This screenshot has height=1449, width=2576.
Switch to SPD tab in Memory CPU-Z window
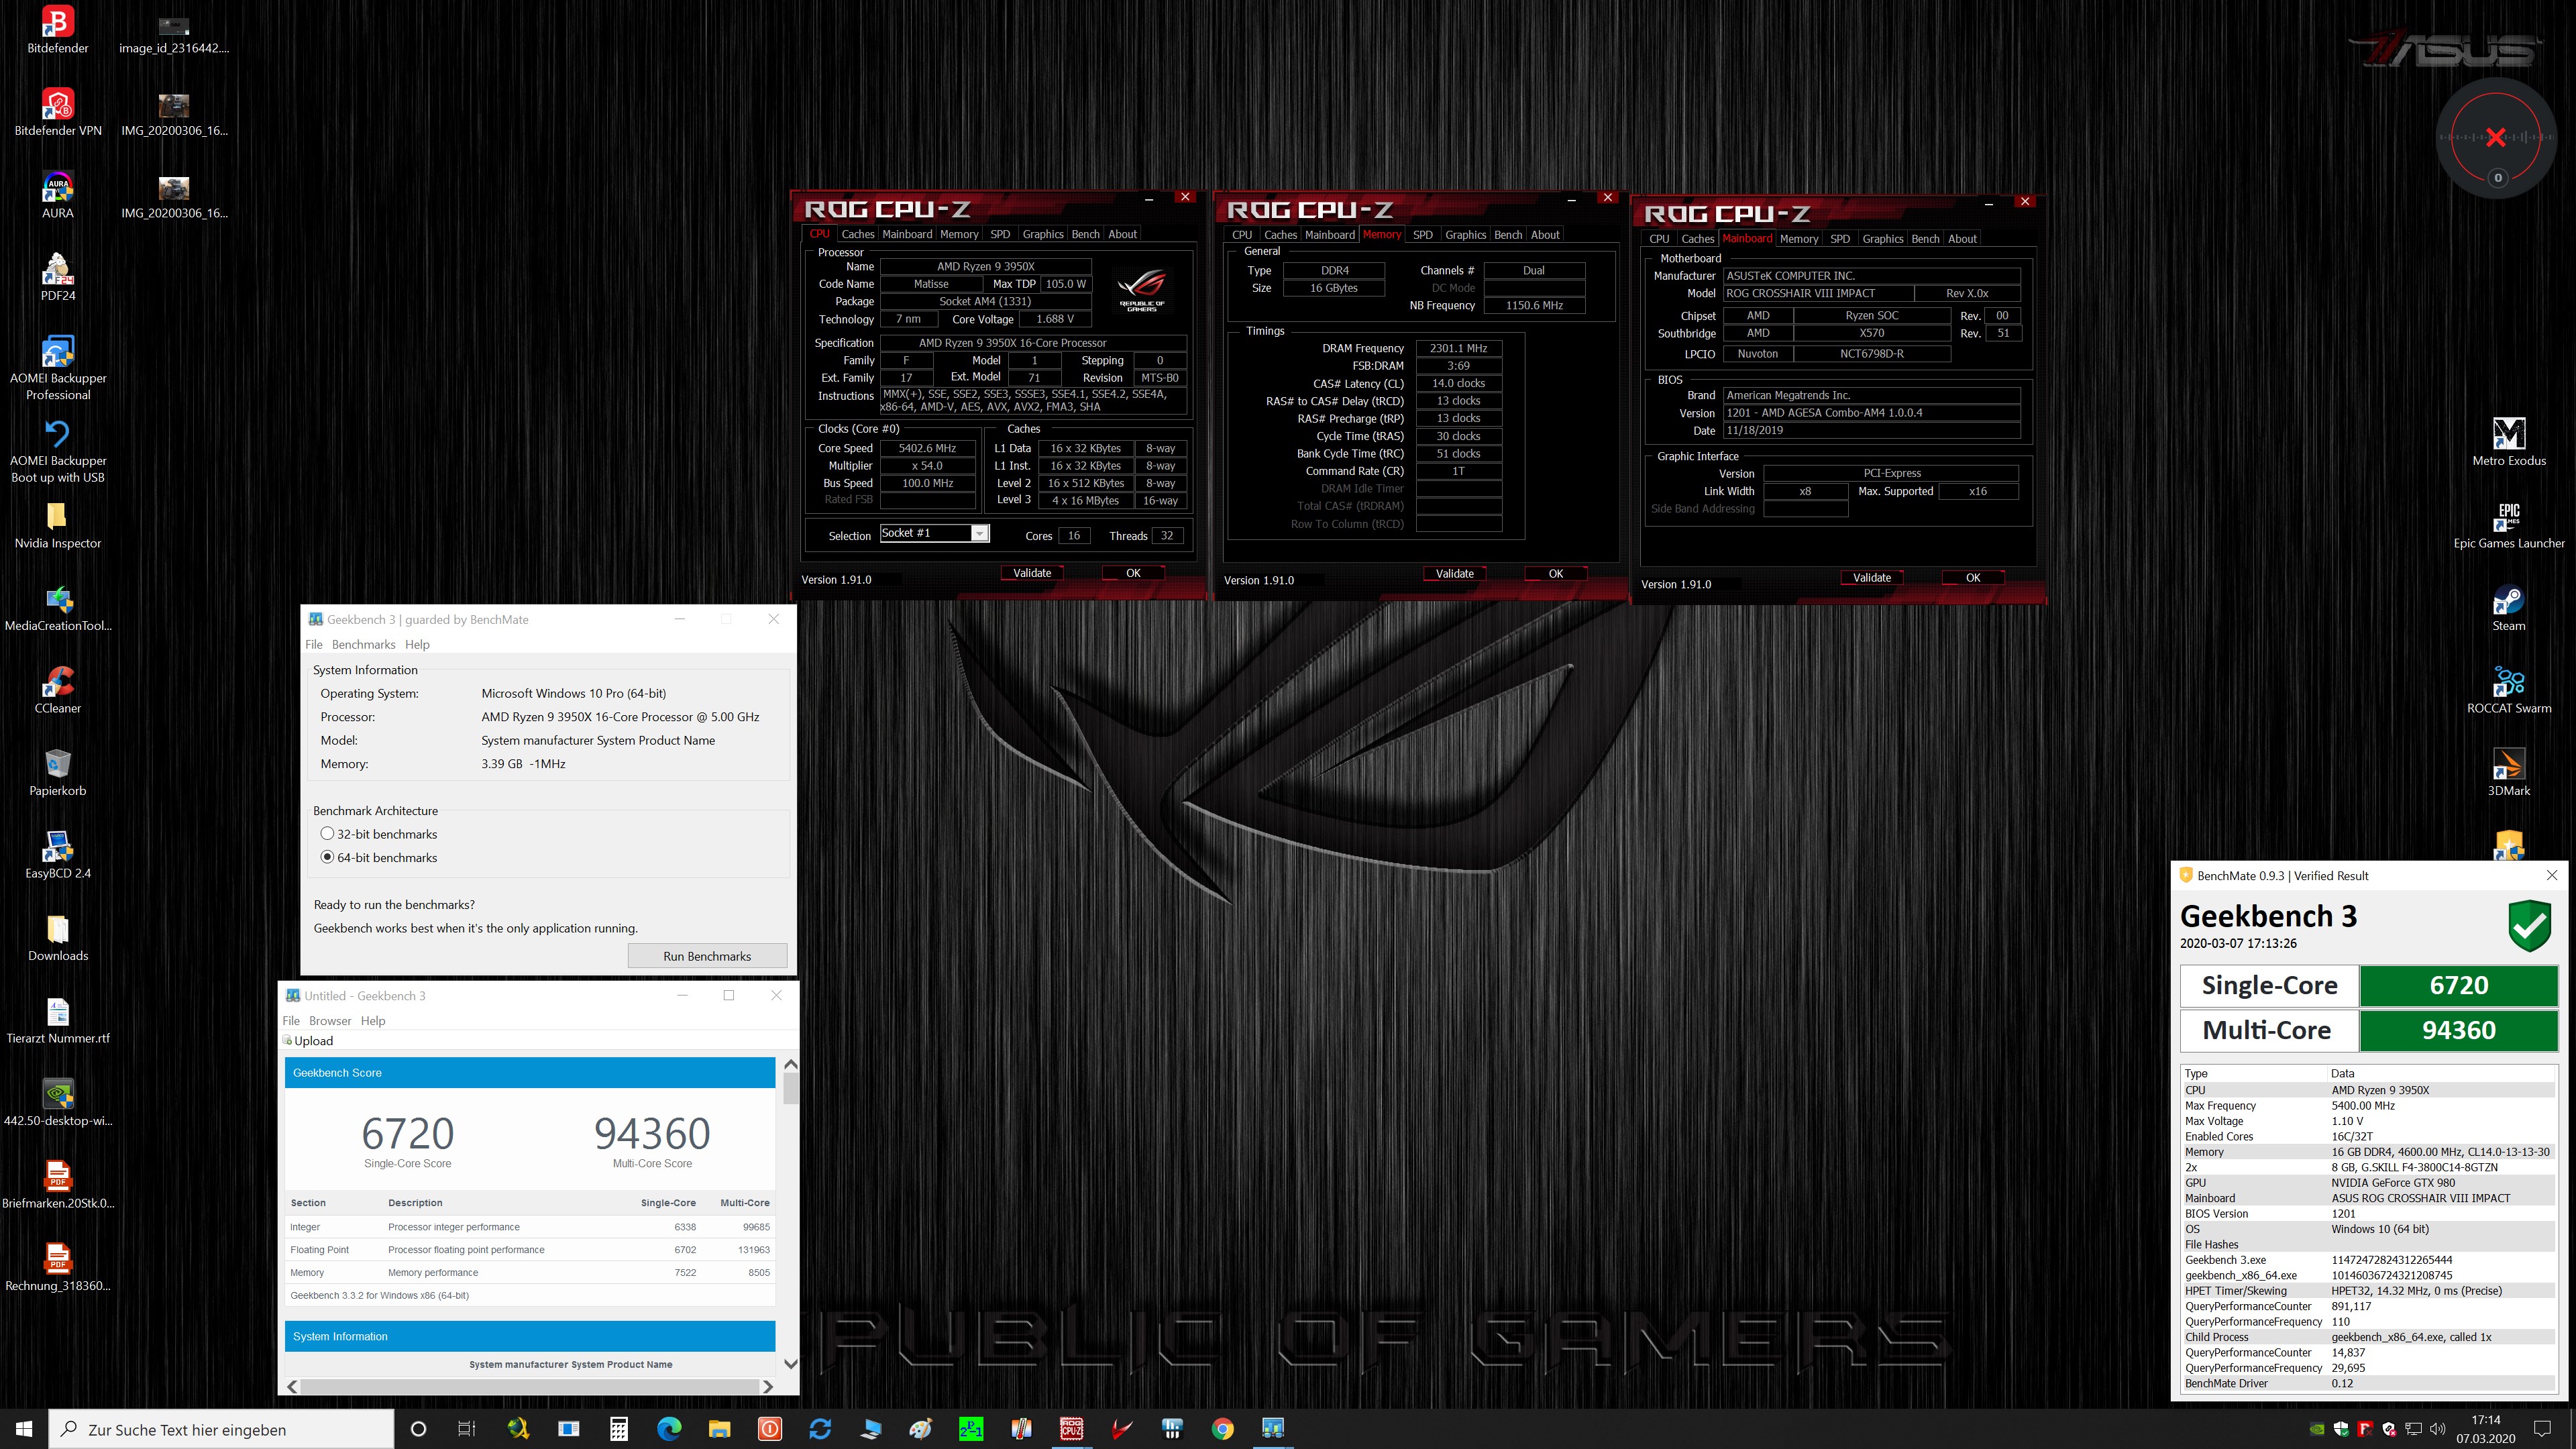coord(1422,235)
